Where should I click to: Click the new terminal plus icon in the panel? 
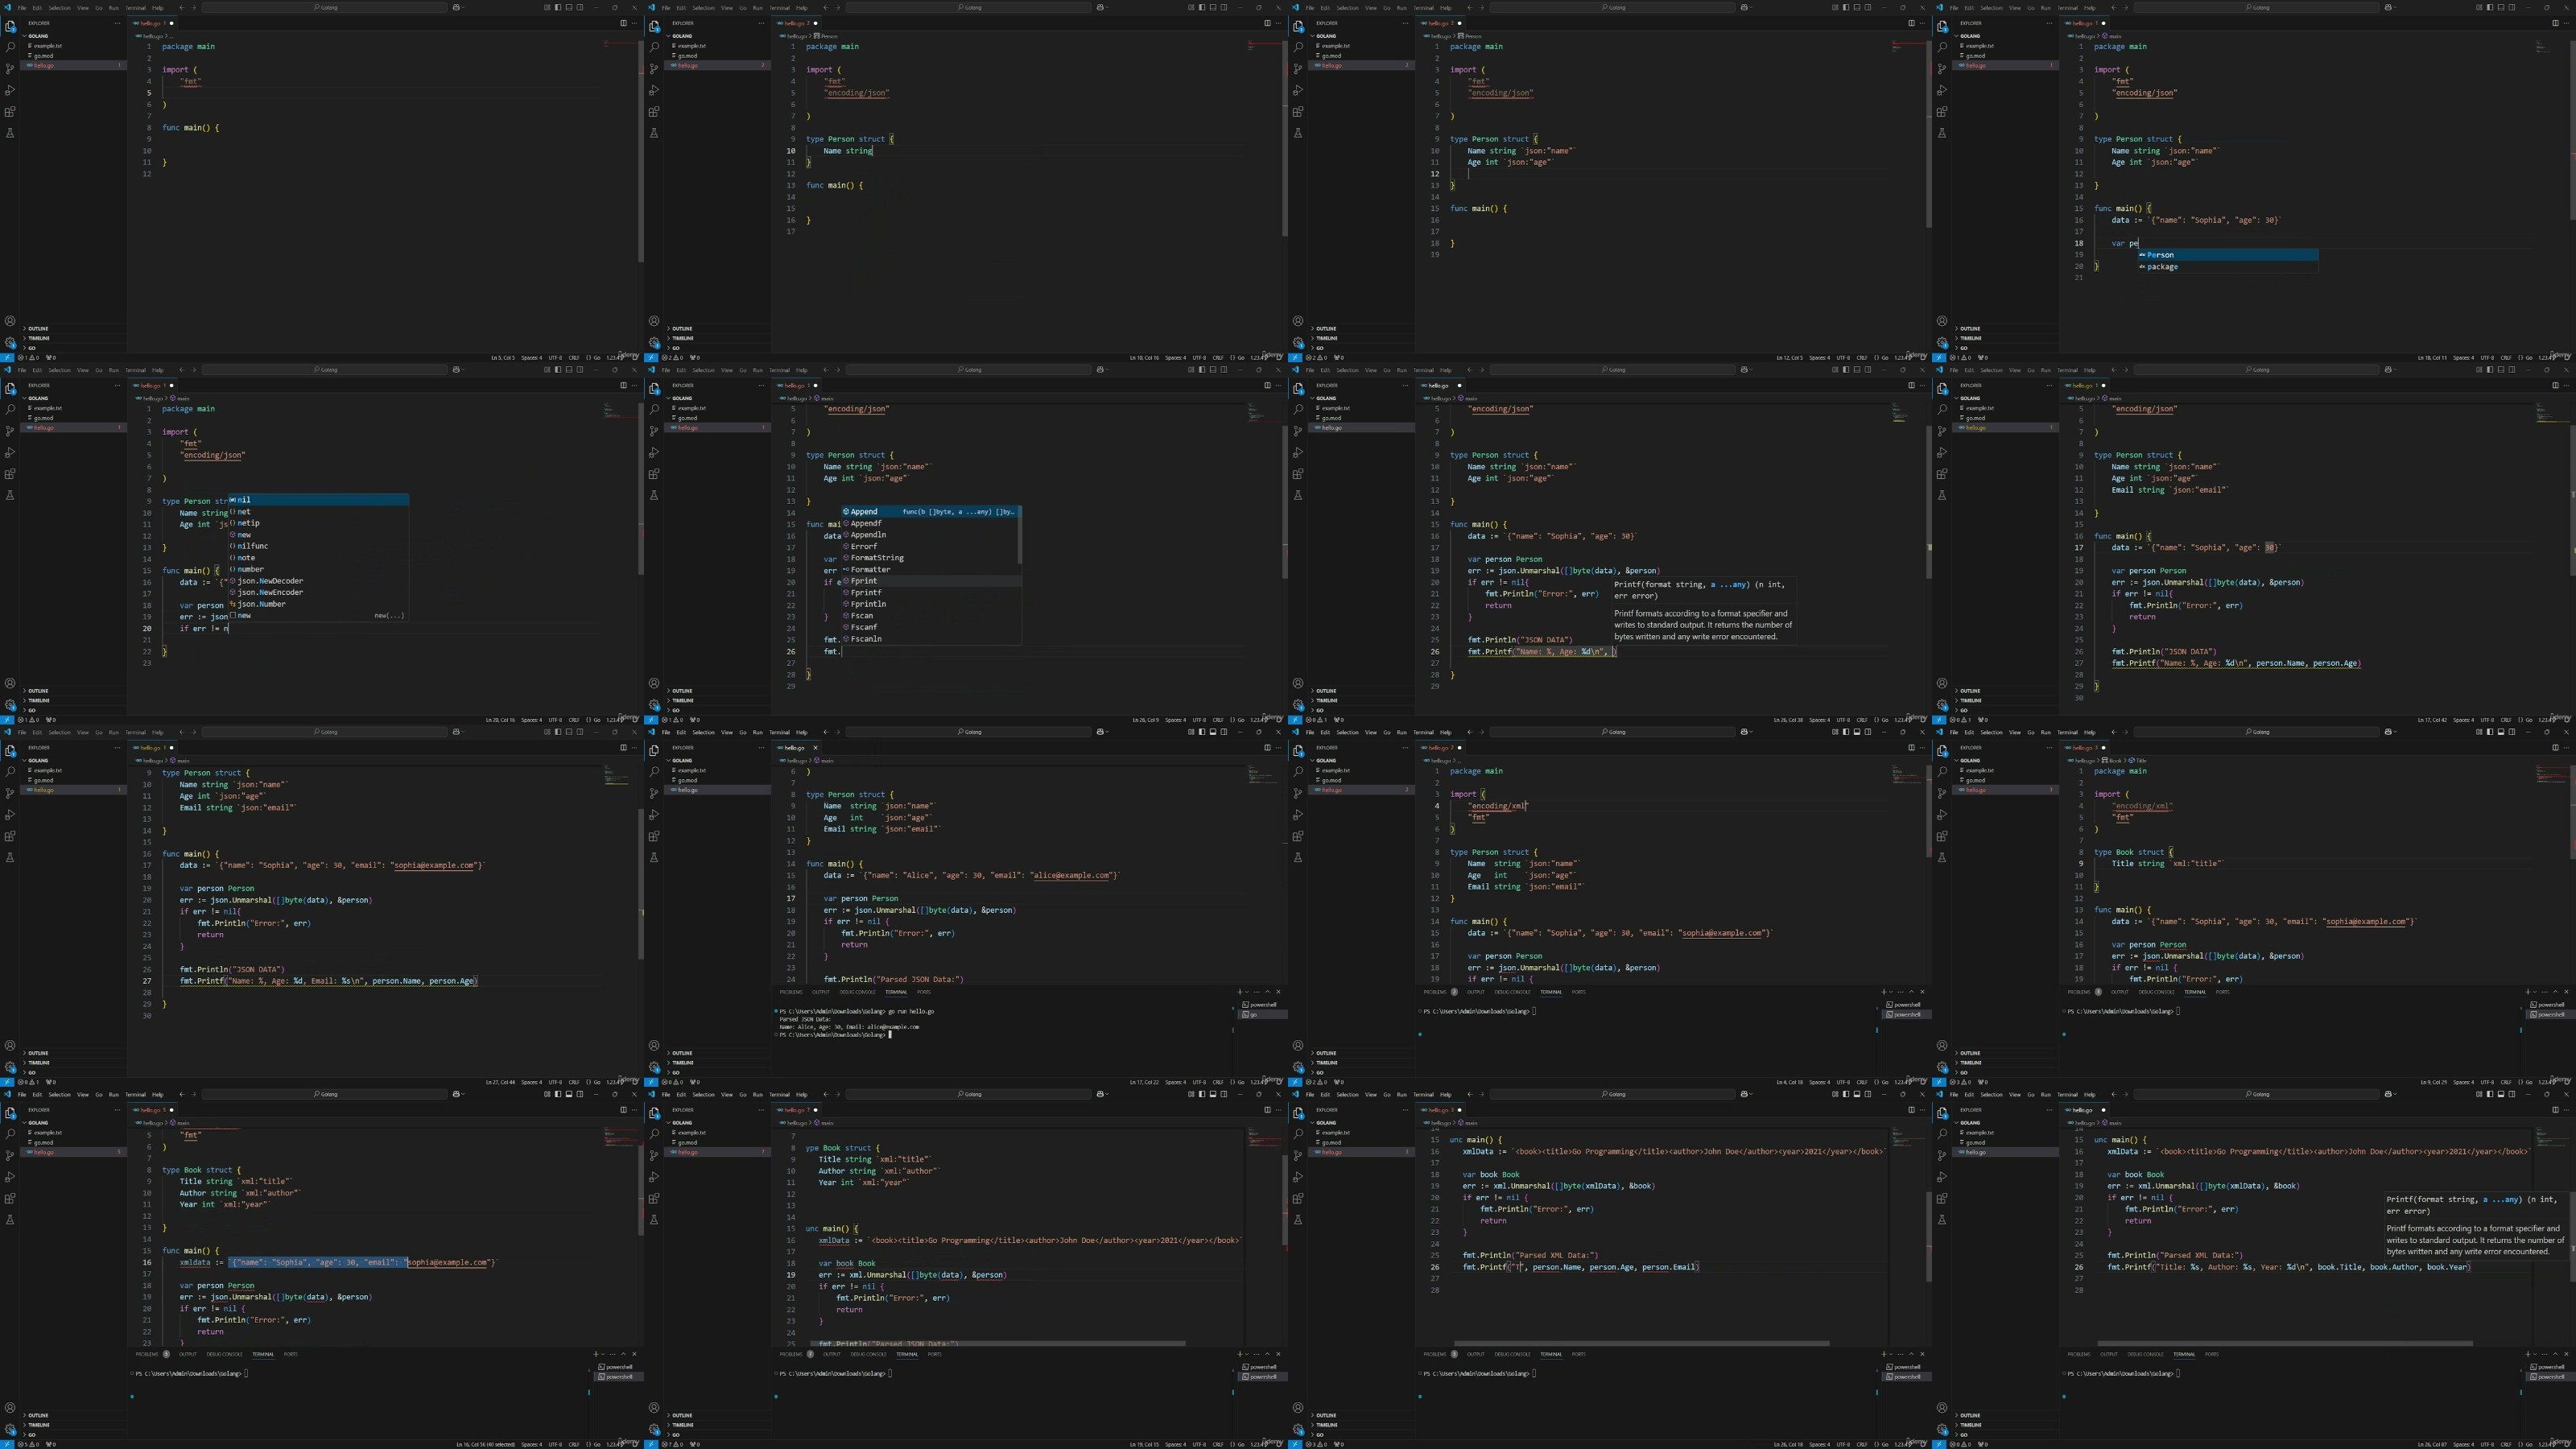tap(1240, 992)
